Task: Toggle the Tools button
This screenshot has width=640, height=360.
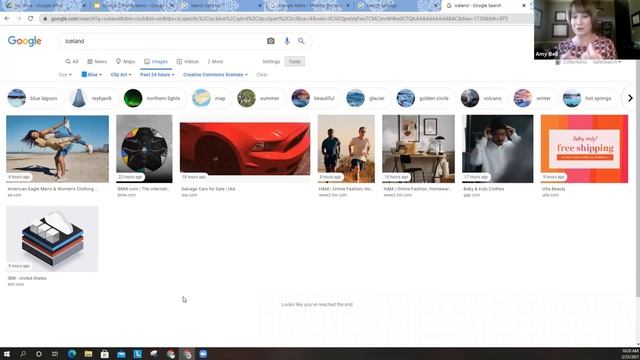Action: click(295, 62)
